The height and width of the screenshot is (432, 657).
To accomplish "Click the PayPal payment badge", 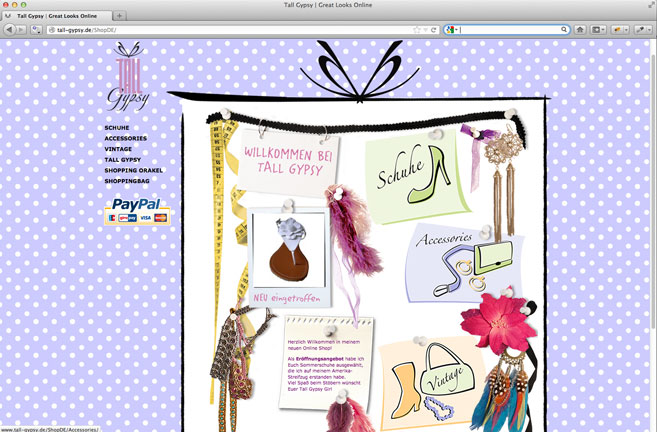I will click(137, 211).
